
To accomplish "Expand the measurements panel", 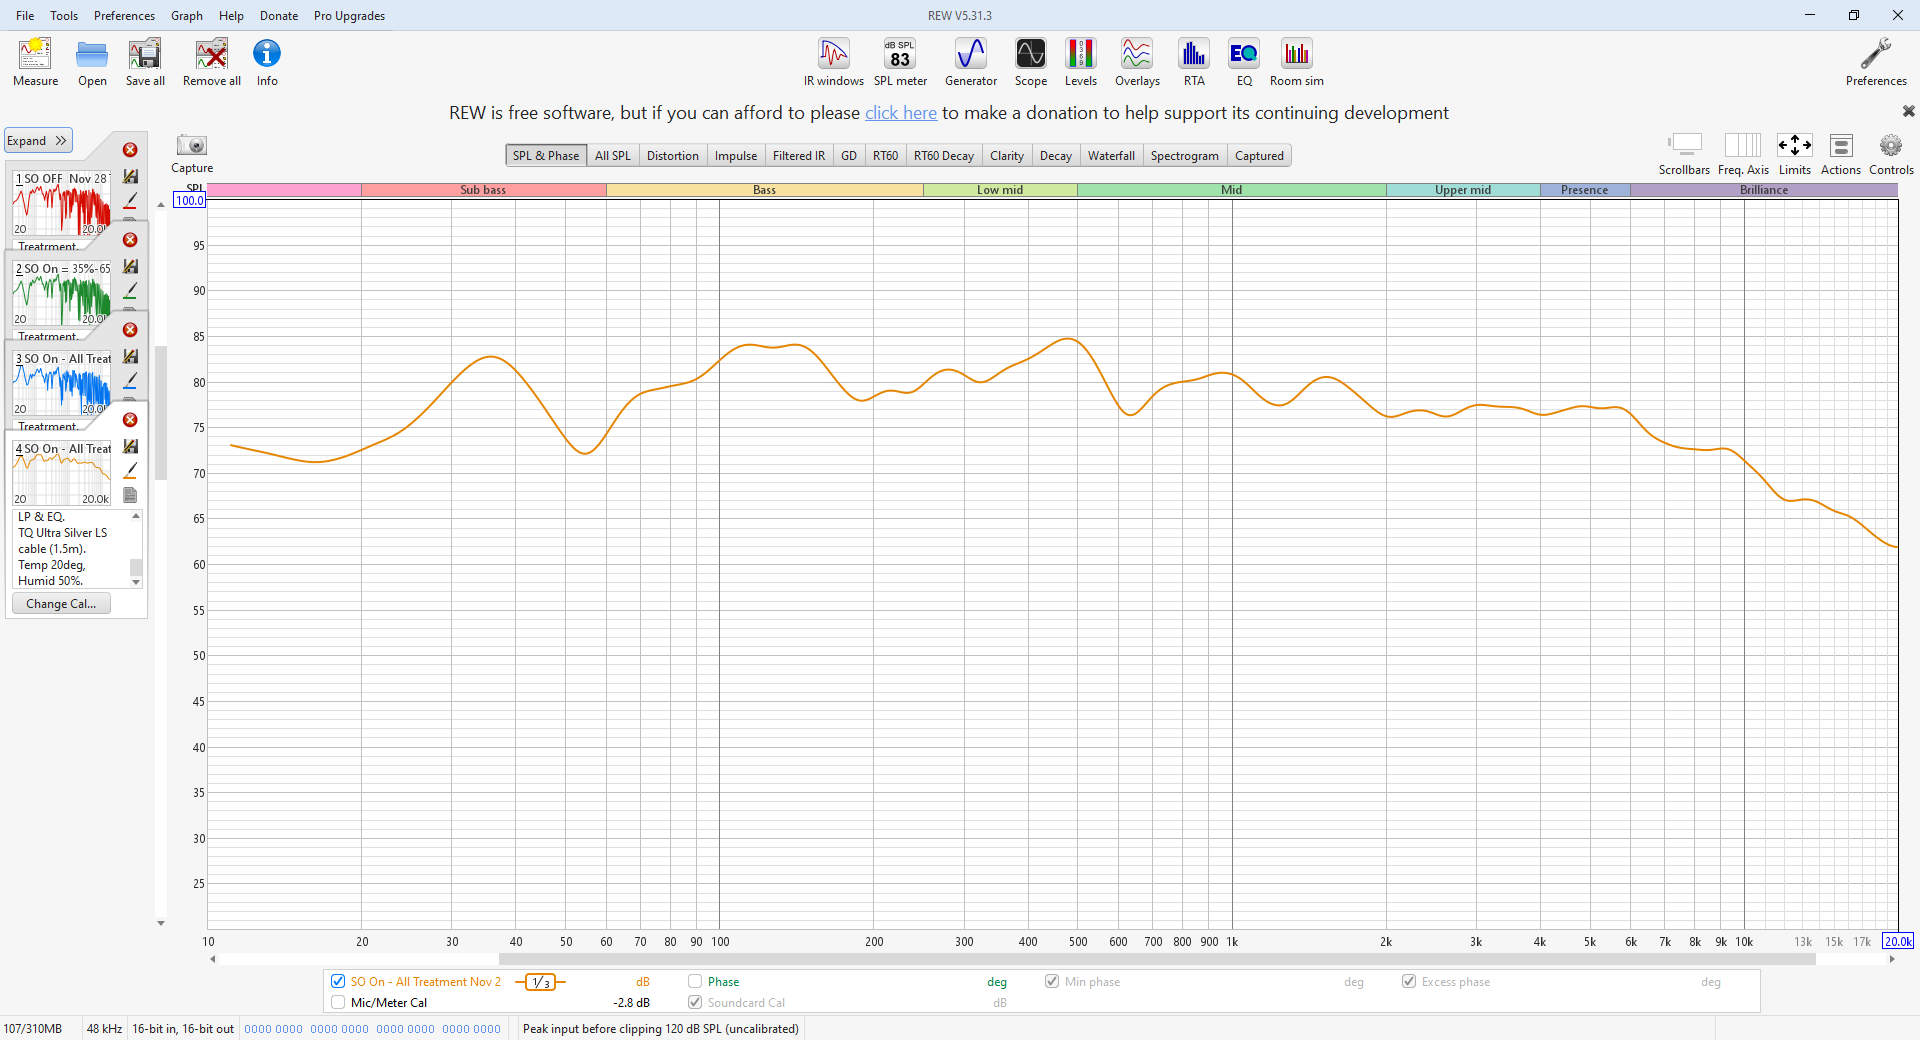I will (38, 141).
